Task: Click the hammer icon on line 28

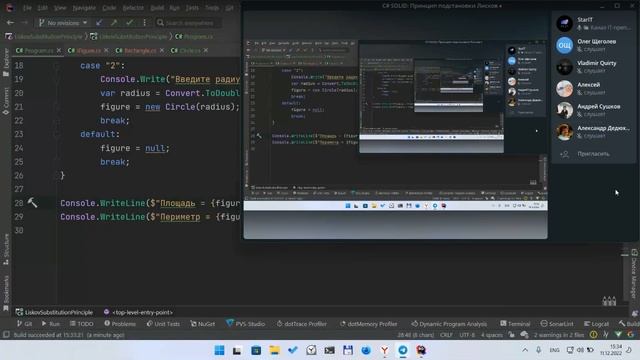Action: 32,202
